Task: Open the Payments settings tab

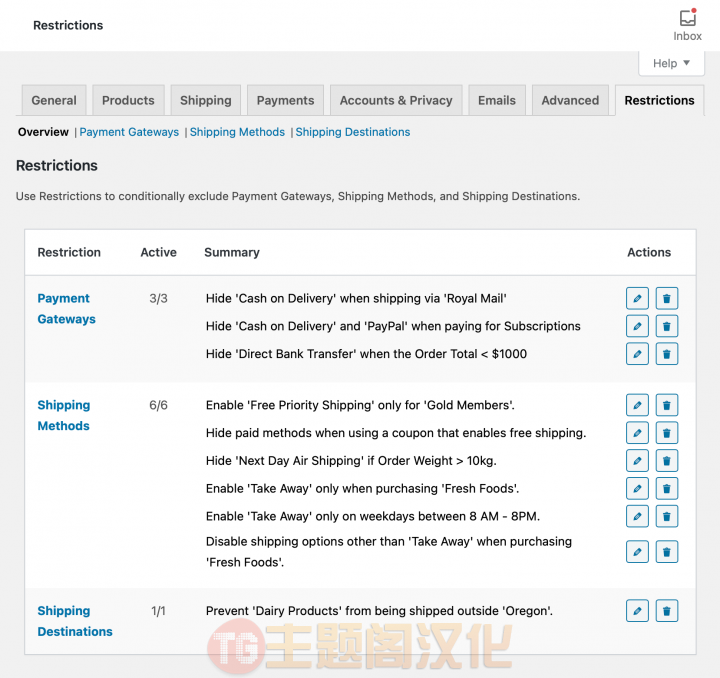Action: [285, 100]
